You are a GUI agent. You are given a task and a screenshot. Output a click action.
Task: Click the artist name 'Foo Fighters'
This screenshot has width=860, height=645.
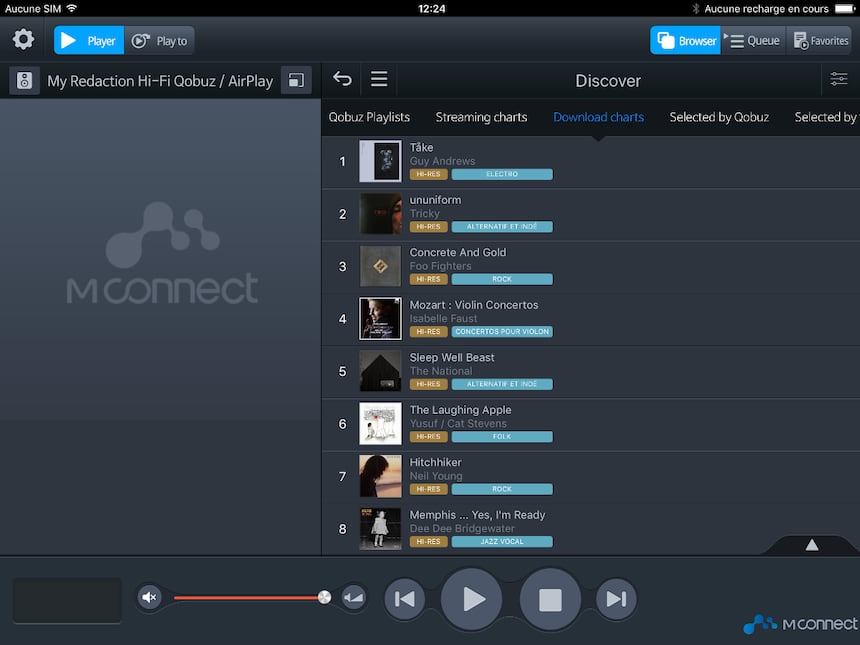coord(440,266)
